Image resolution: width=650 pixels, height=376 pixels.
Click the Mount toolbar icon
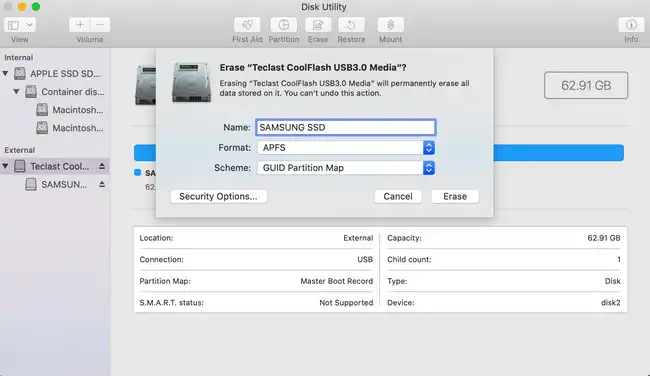[x=390, y=25]
